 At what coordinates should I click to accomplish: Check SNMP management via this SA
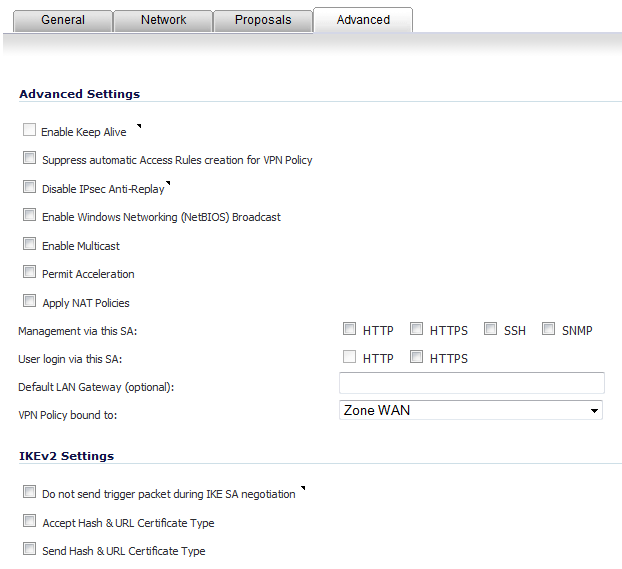tap(548, 329)
